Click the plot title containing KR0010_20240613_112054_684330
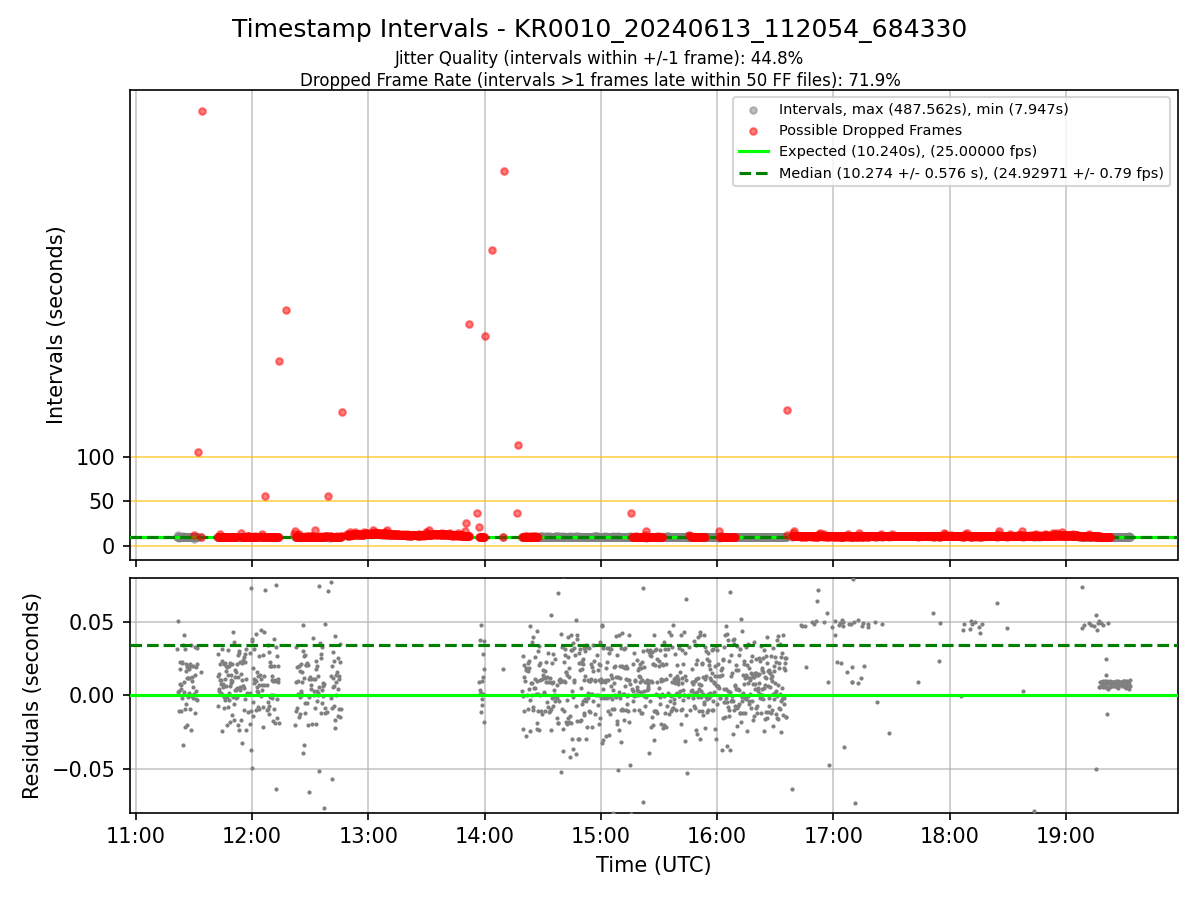The width and height of the screenshot is (1200, 900). [599, 29]
